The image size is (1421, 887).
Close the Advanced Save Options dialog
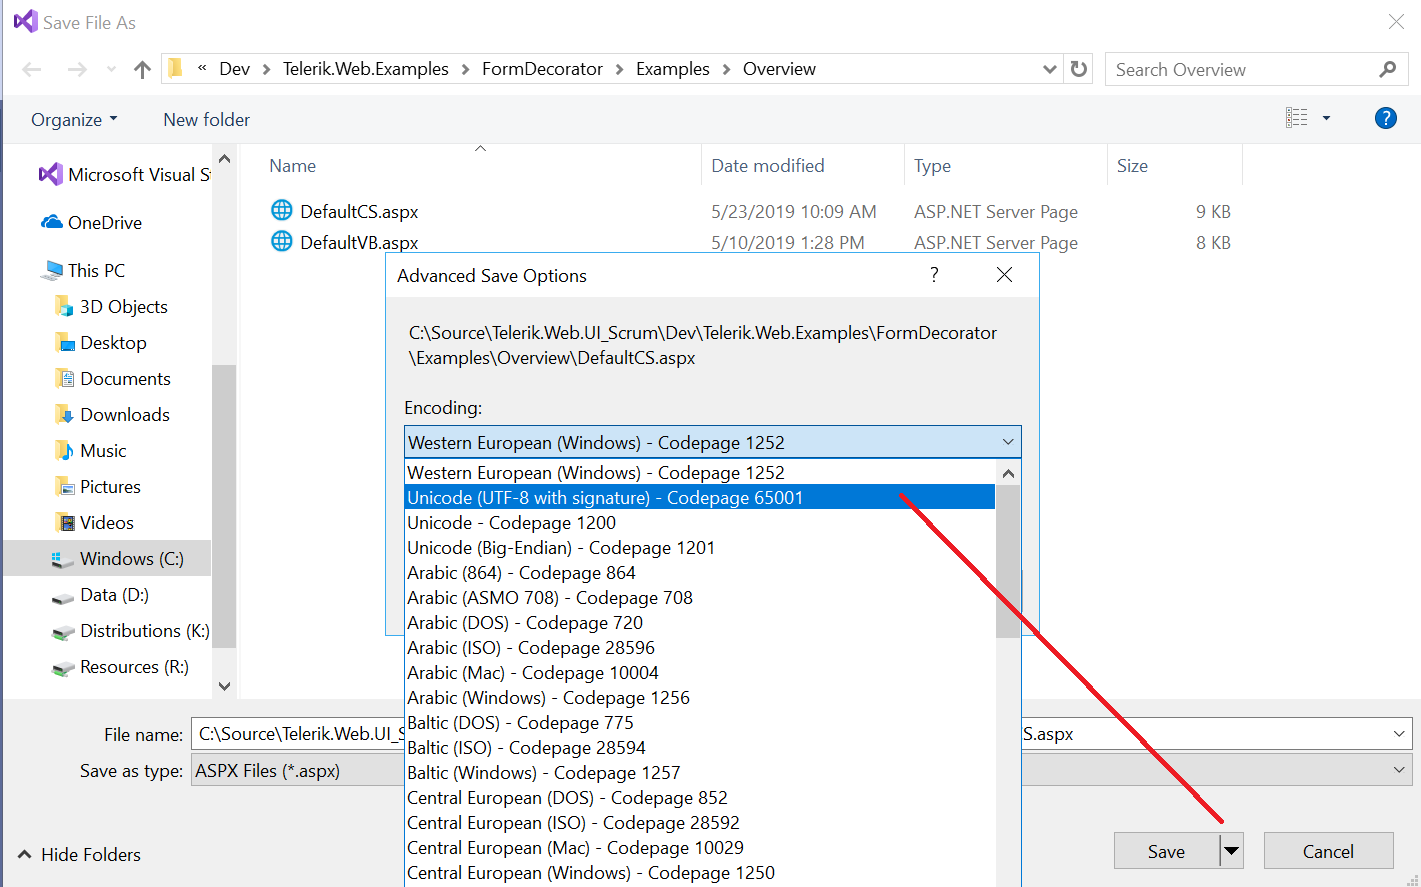(x=1004, y=275)
